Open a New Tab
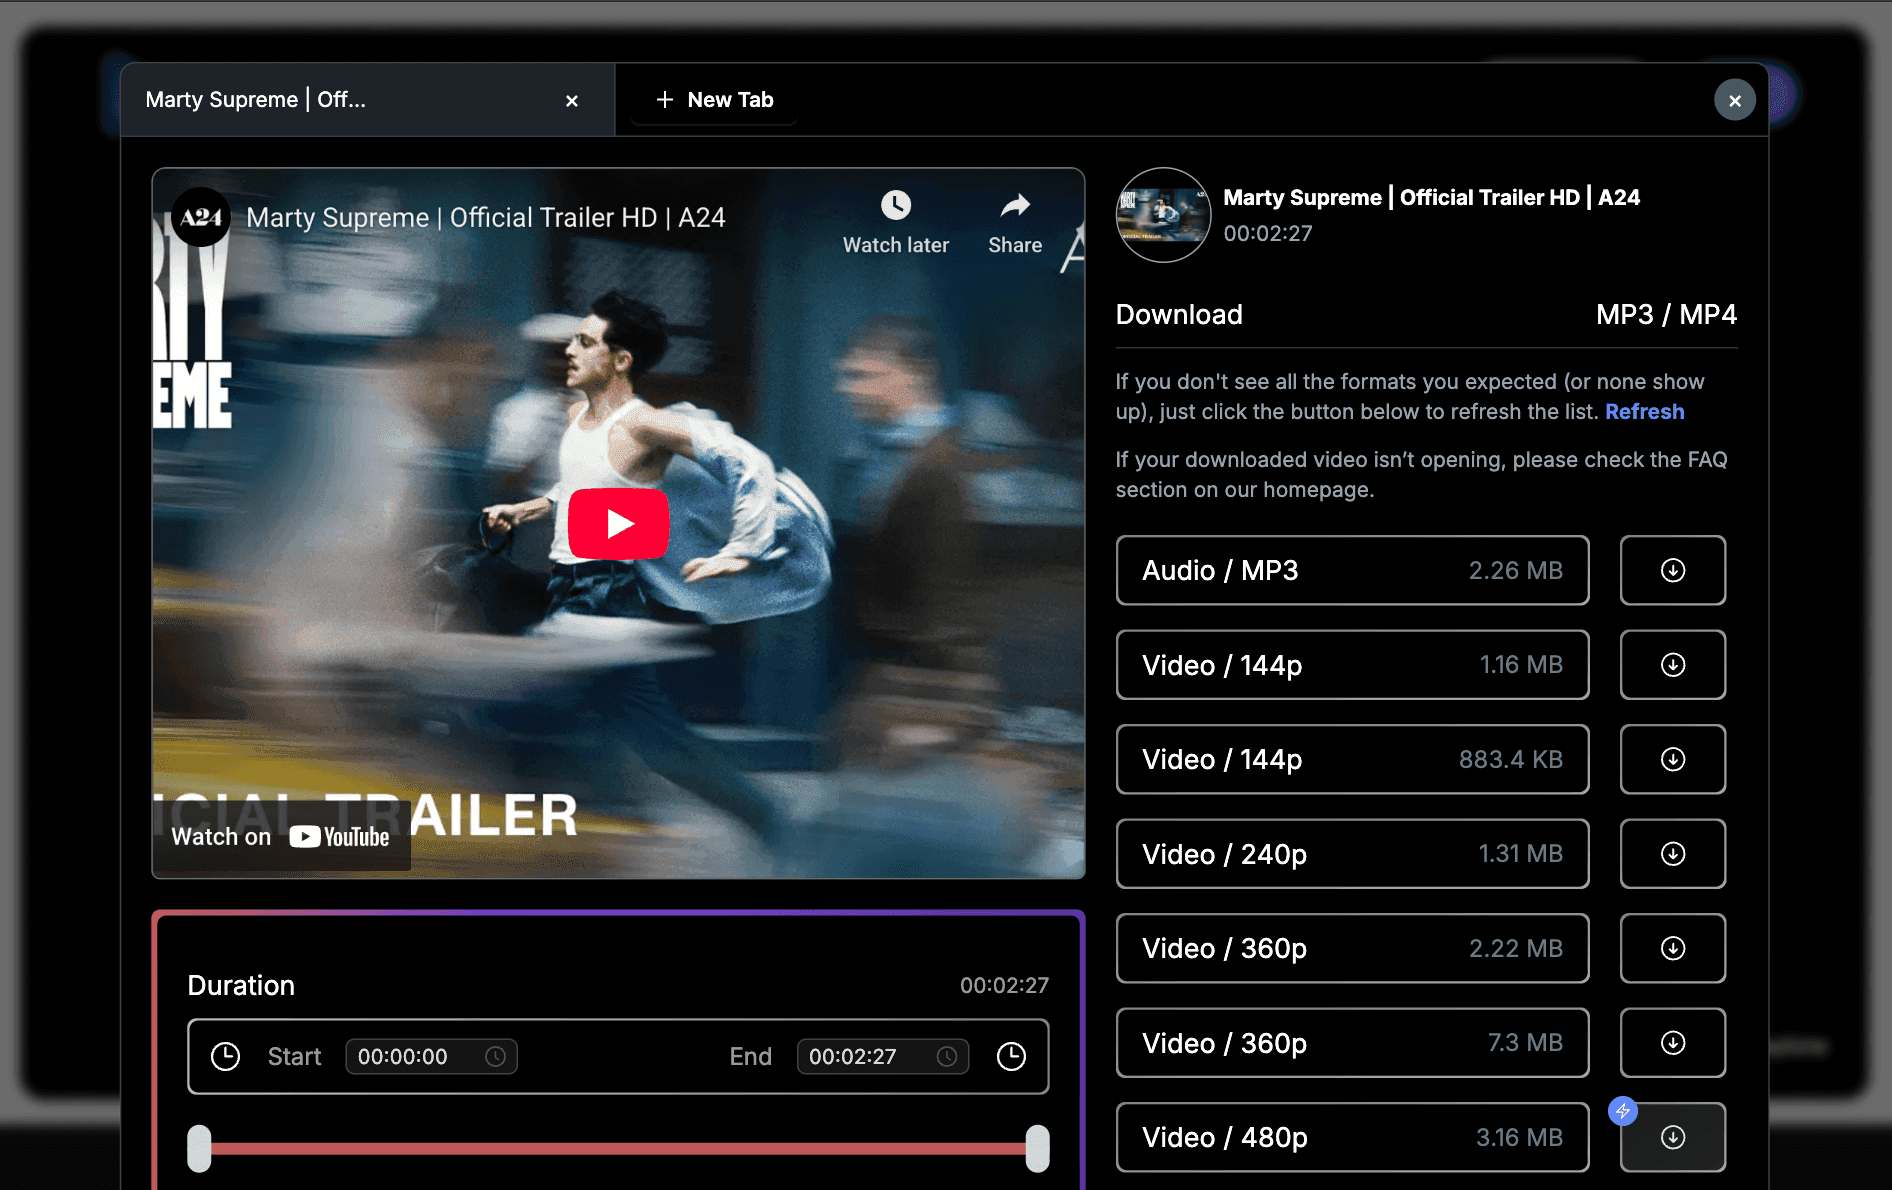Image resolution: width=1892 pixels, height=1190 pixels. pyautogui.click(x=714, y=100)
